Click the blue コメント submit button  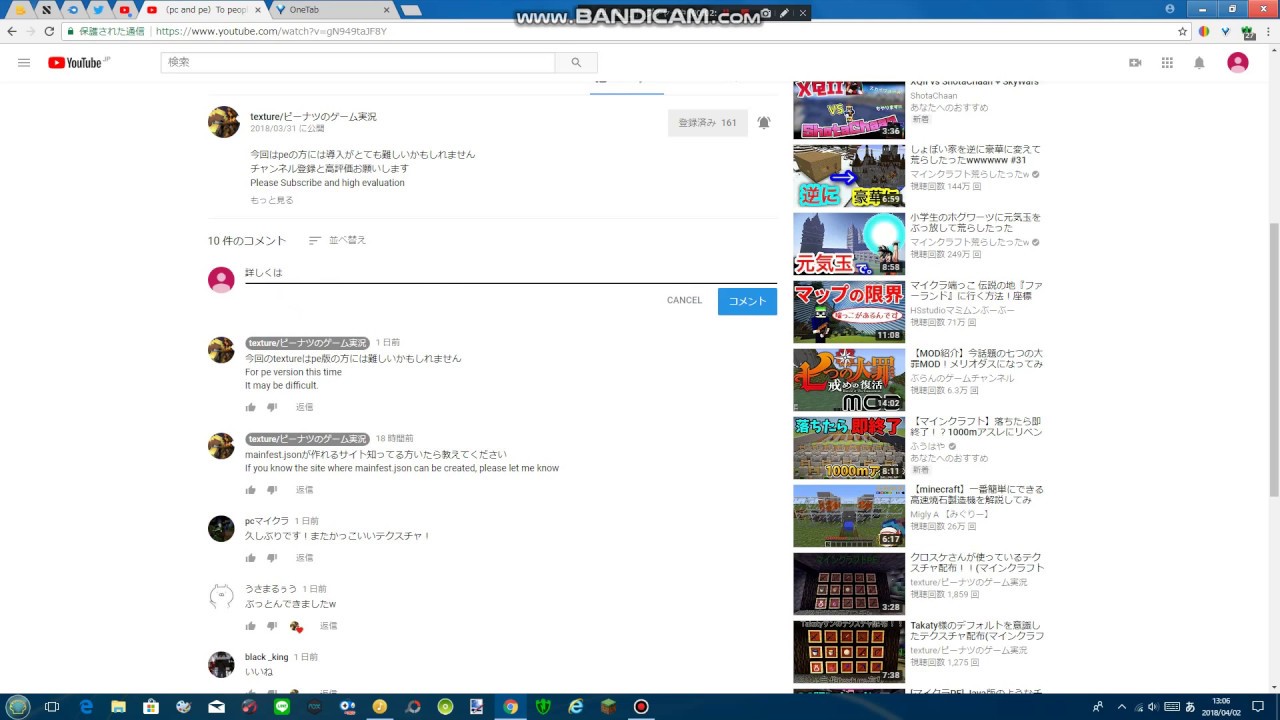(747, 300)
